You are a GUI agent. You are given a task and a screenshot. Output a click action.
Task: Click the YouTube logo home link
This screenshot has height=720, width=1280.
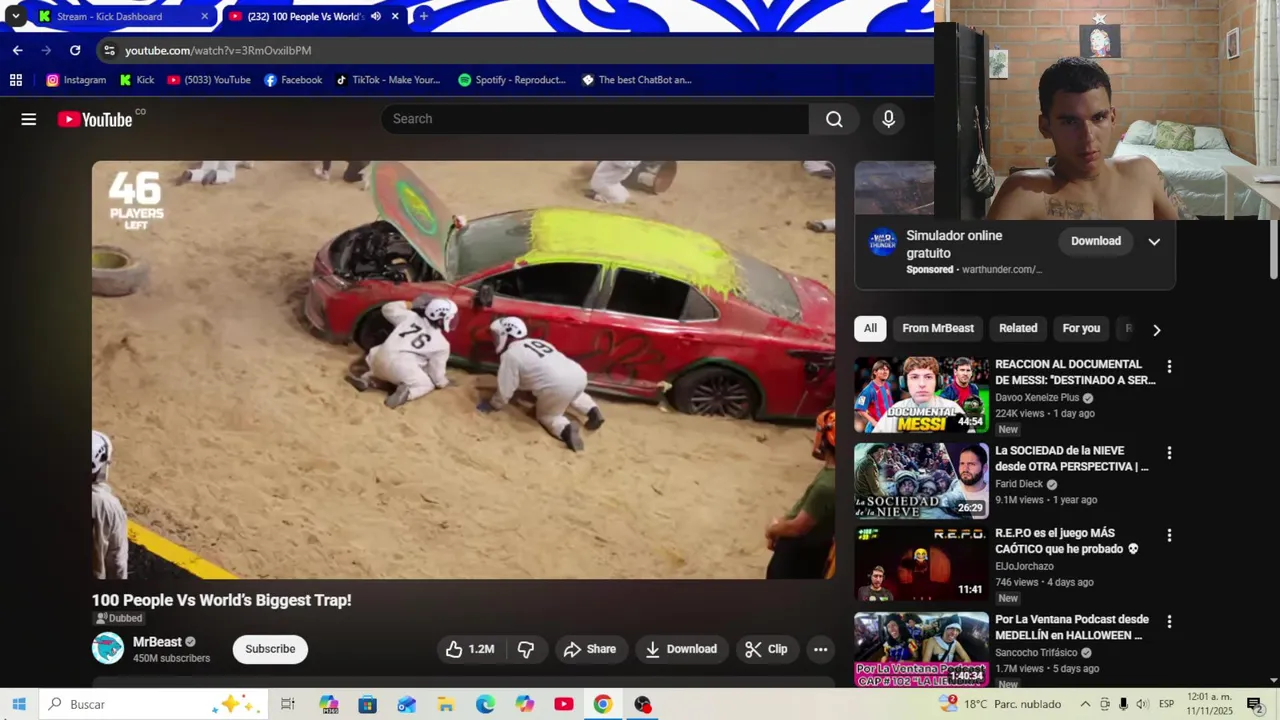pos(95,119)
